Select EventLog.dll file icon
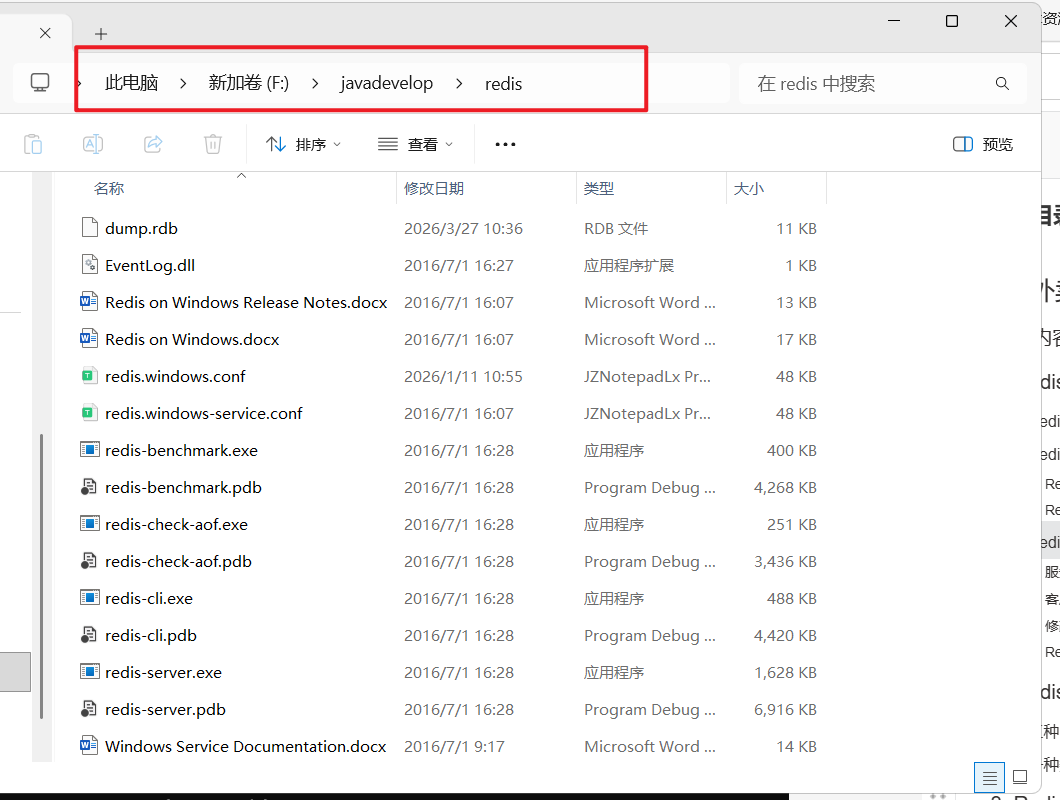Image resolution: width=1060 pixels, height=800 pixels. coord(89,265)
